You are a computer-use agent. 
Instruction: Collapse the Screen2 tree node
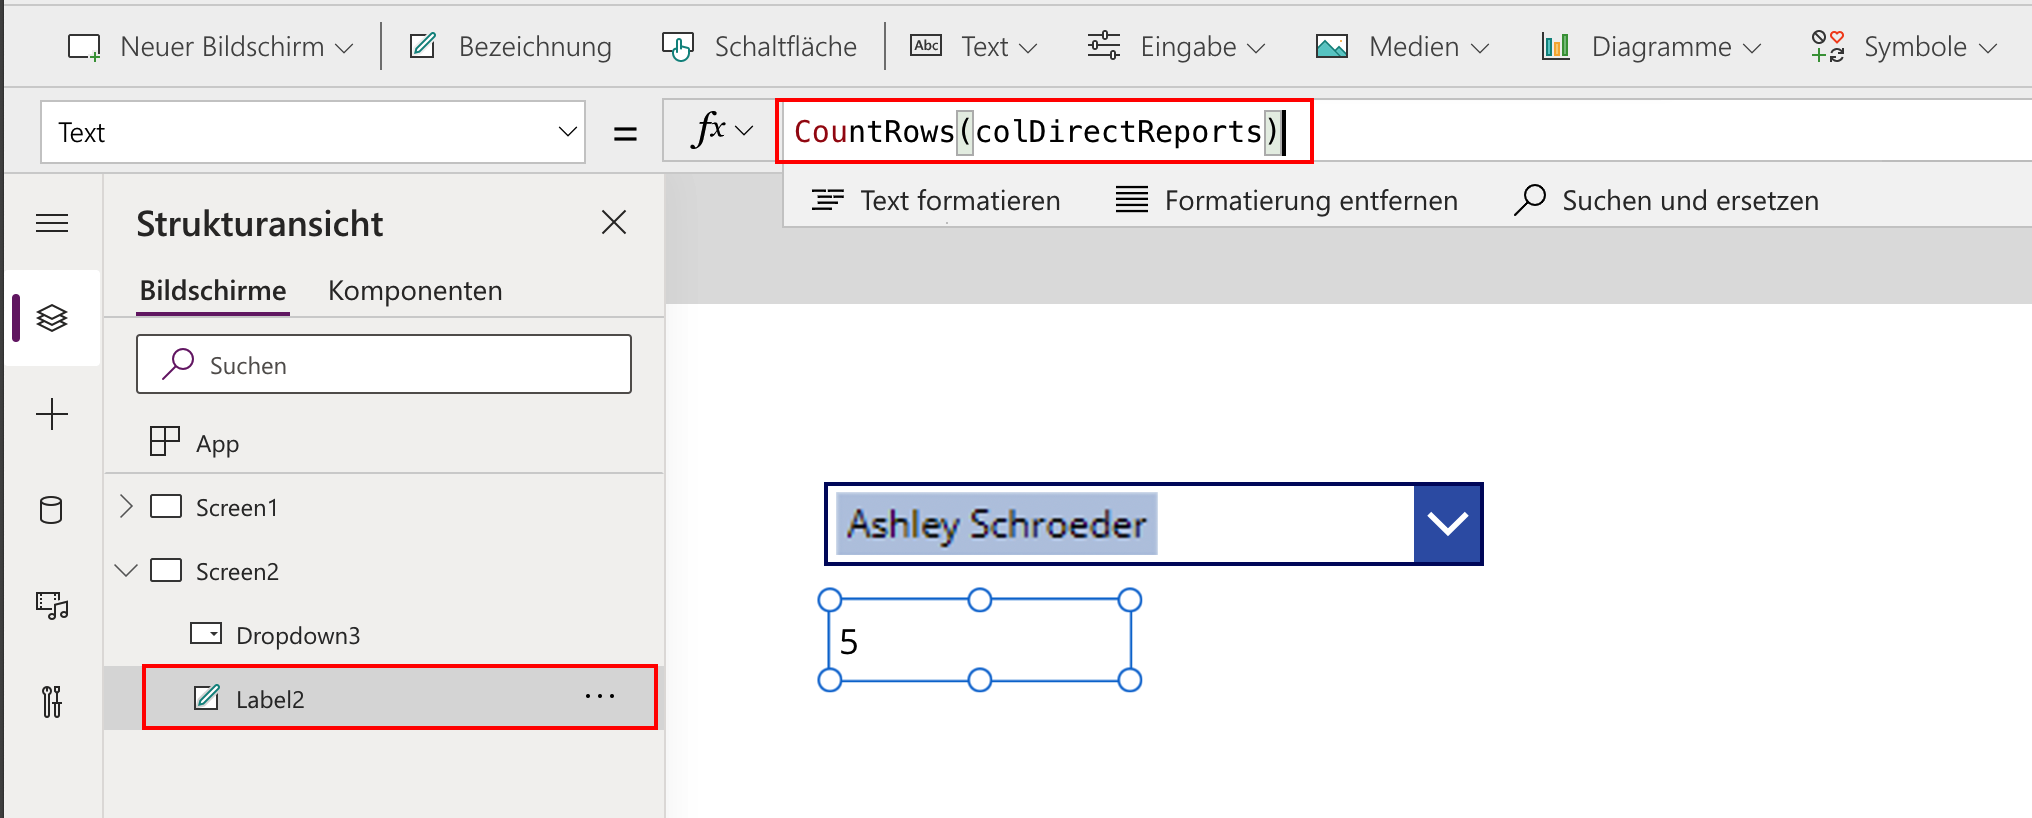(126, 571)
